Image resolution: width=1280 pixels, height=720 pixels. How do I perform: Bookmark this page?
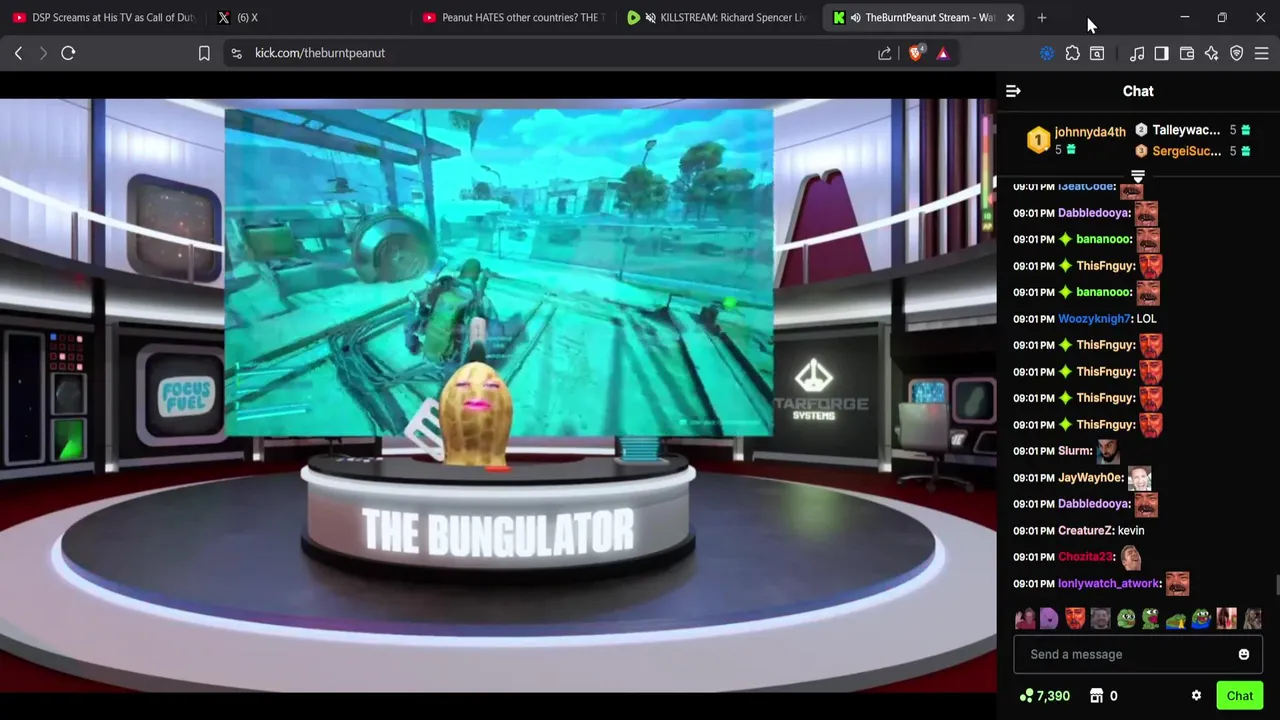(x=204, y=53)
